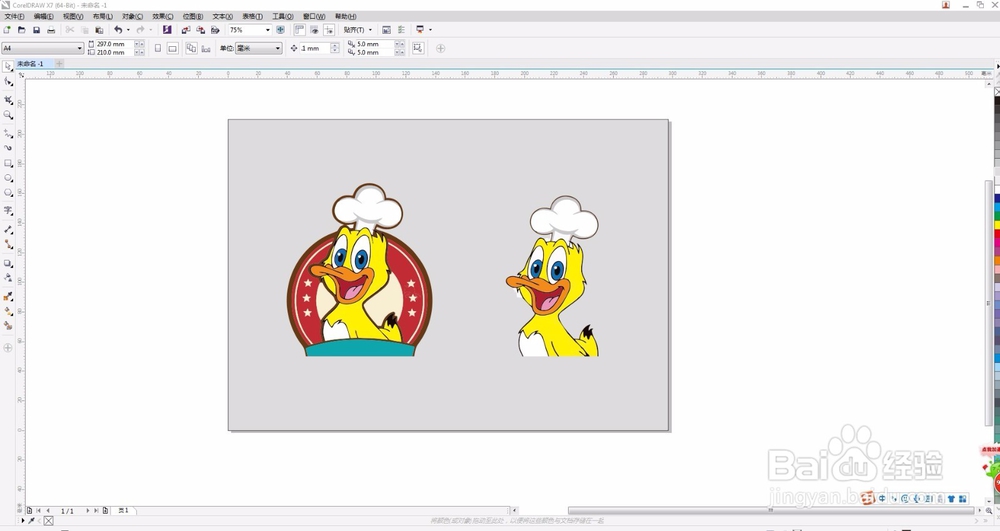
Task: Click the New document icon
Action: tap(7, 30)
